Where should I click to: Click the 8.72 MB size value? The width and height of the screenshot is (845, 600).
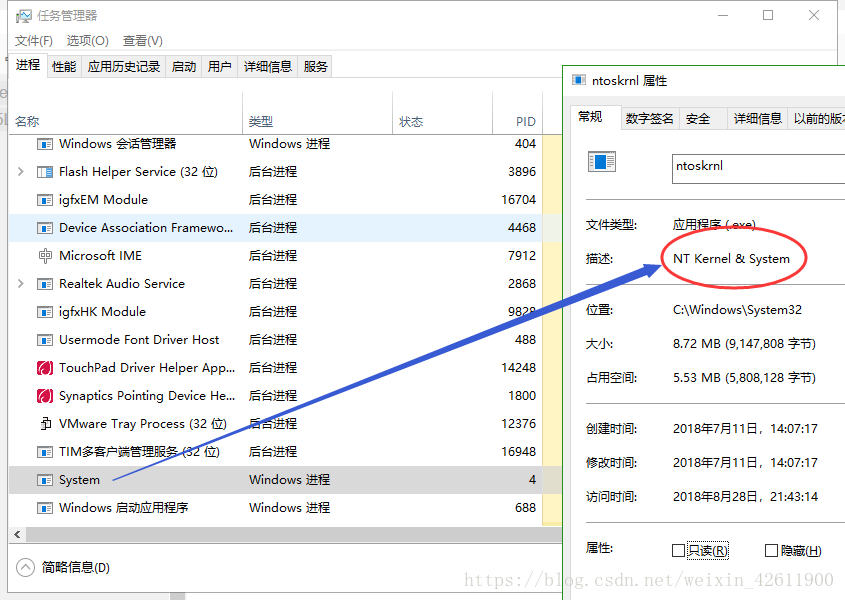(x=744, y=344)
